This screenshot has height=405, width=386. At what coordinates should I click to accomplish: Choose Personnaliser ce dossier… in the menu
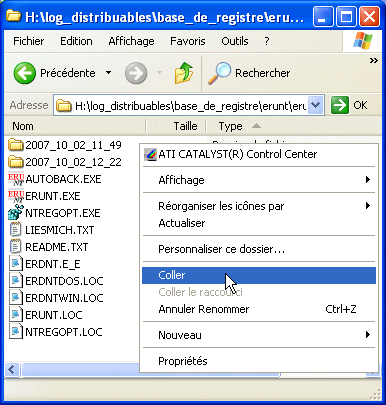coord(259,249)
